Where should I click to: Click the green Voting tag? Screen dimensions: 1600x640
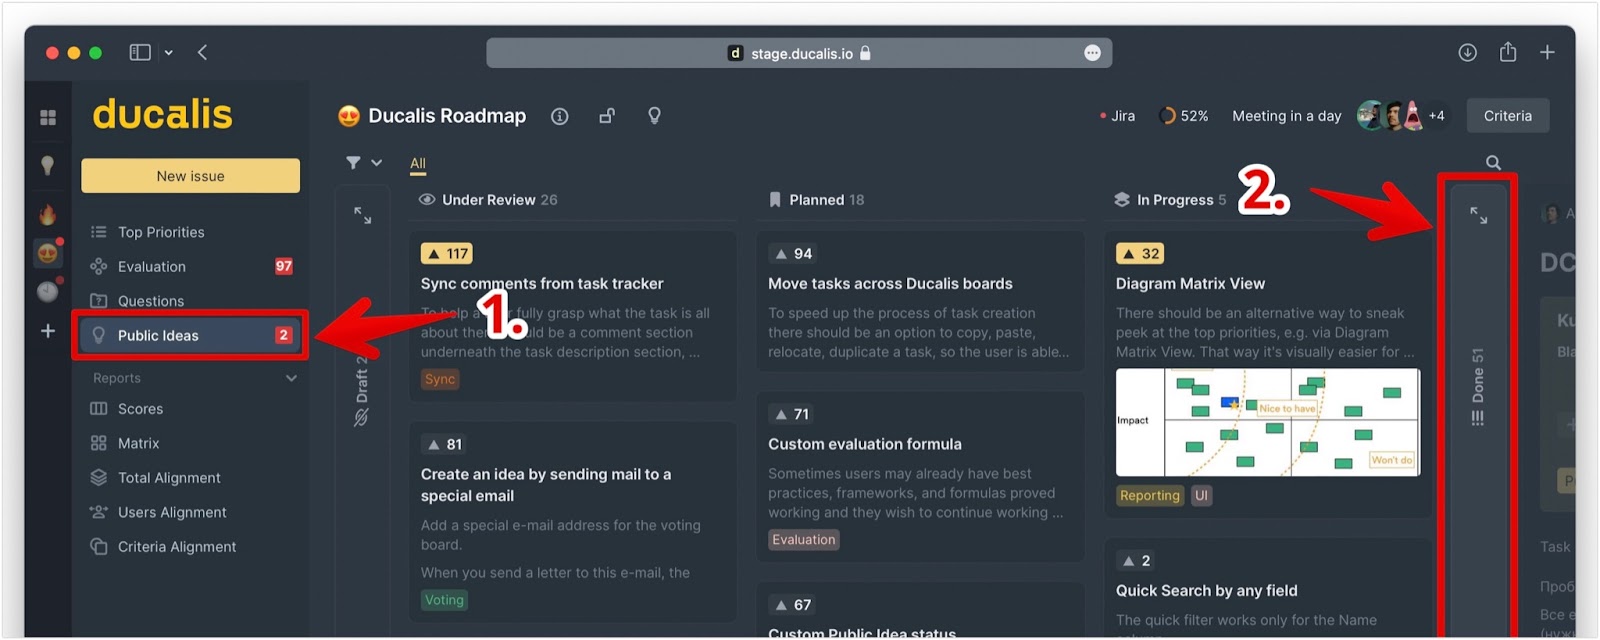[x=444, y=600]
